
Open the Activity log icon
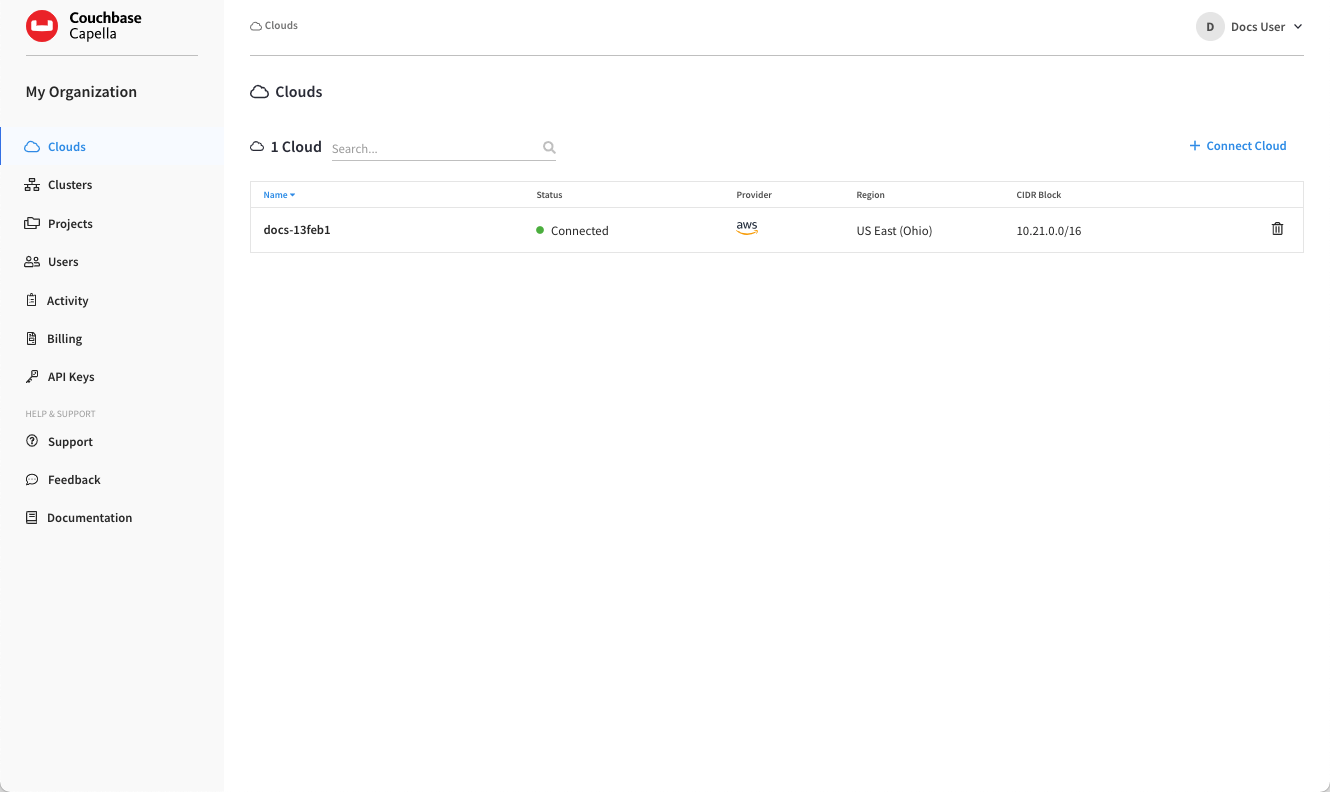[x=33, y=300]
